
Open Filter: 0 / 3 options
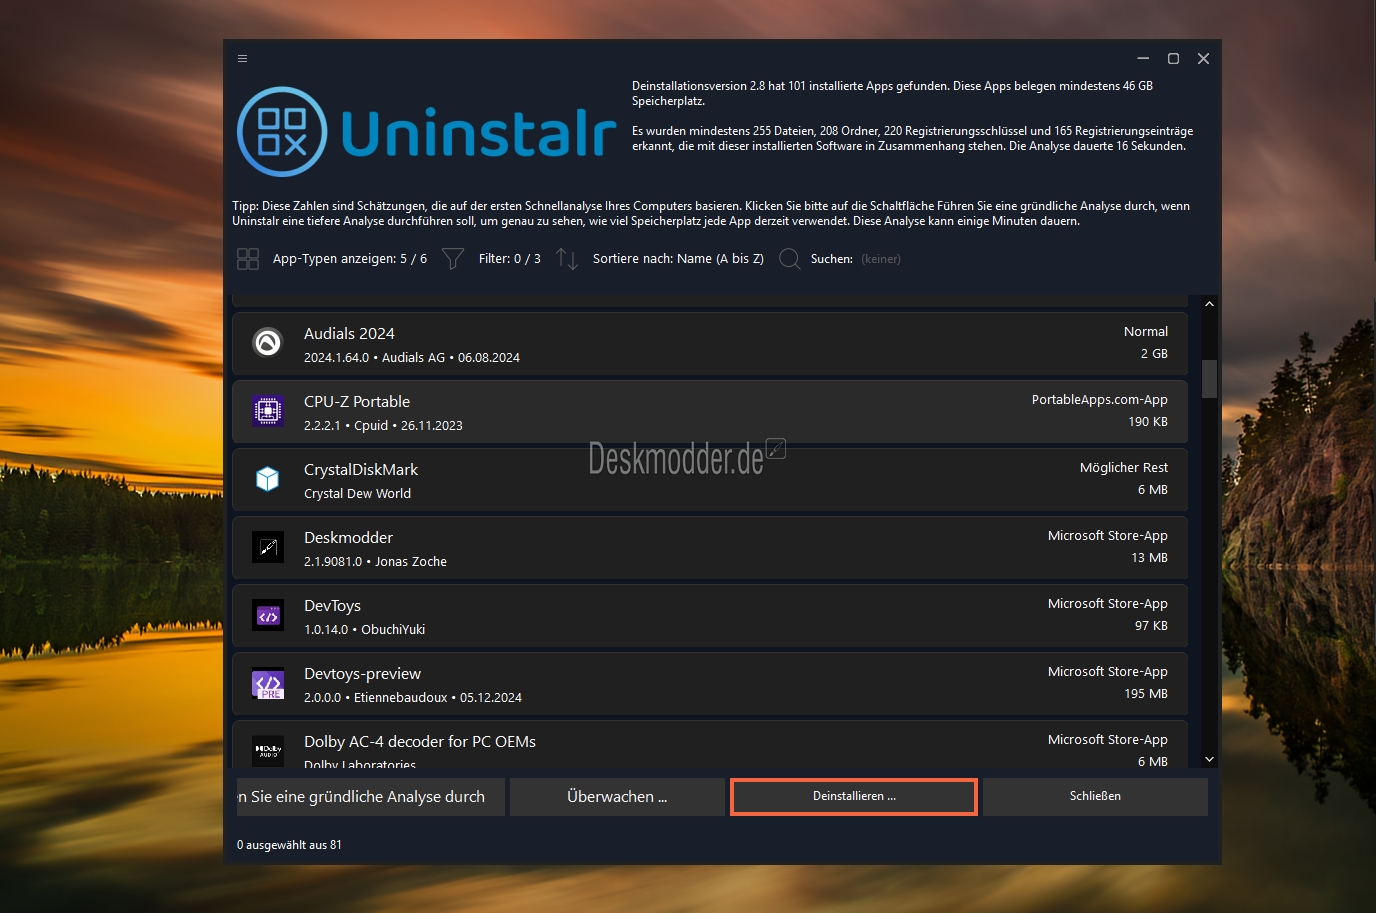pos(509,259)
